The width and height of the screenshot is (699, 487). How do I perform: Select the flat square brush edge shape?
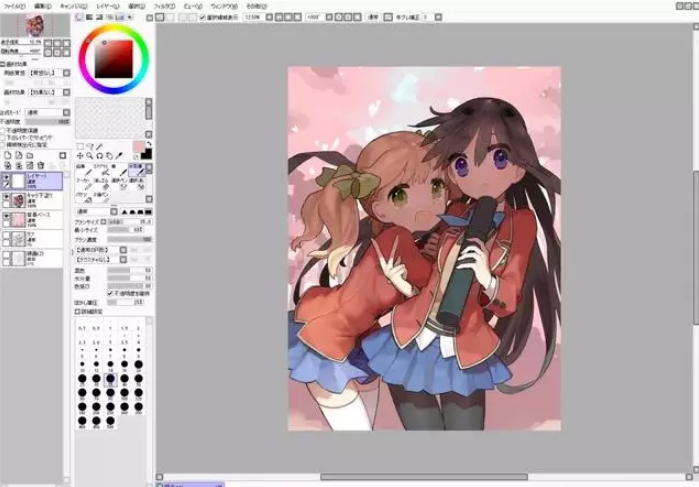click(x=148, y=211)
